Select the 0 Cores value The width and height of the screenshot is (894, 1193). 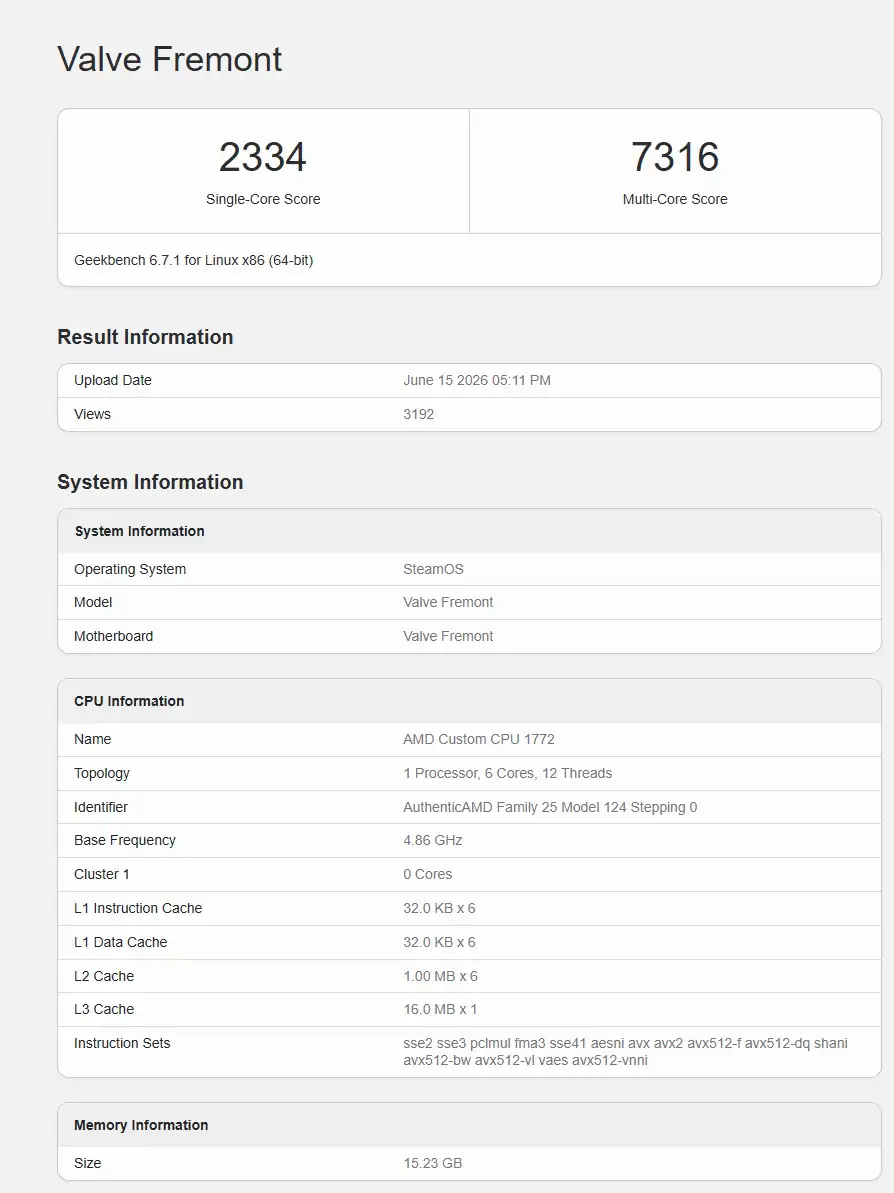428,875
